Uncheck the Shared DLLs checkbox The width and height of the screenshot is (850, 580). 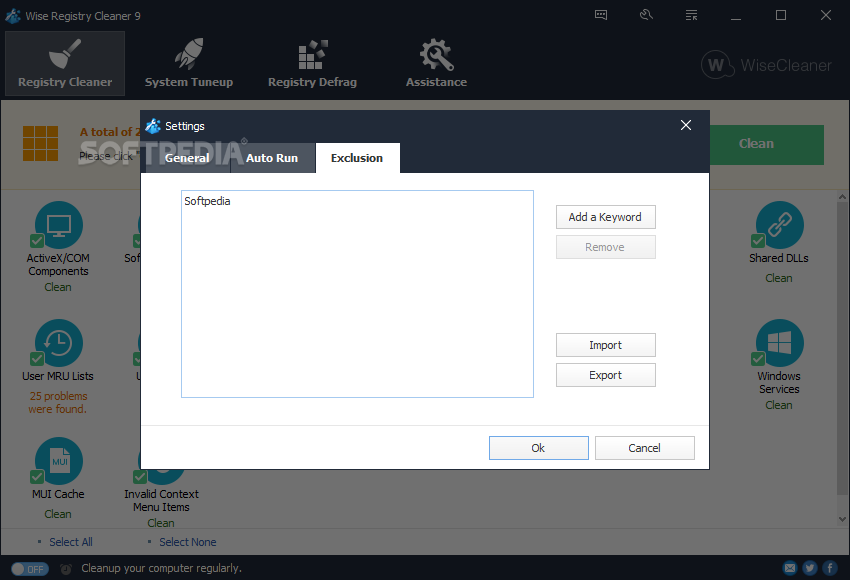click(x=758, y=241)
